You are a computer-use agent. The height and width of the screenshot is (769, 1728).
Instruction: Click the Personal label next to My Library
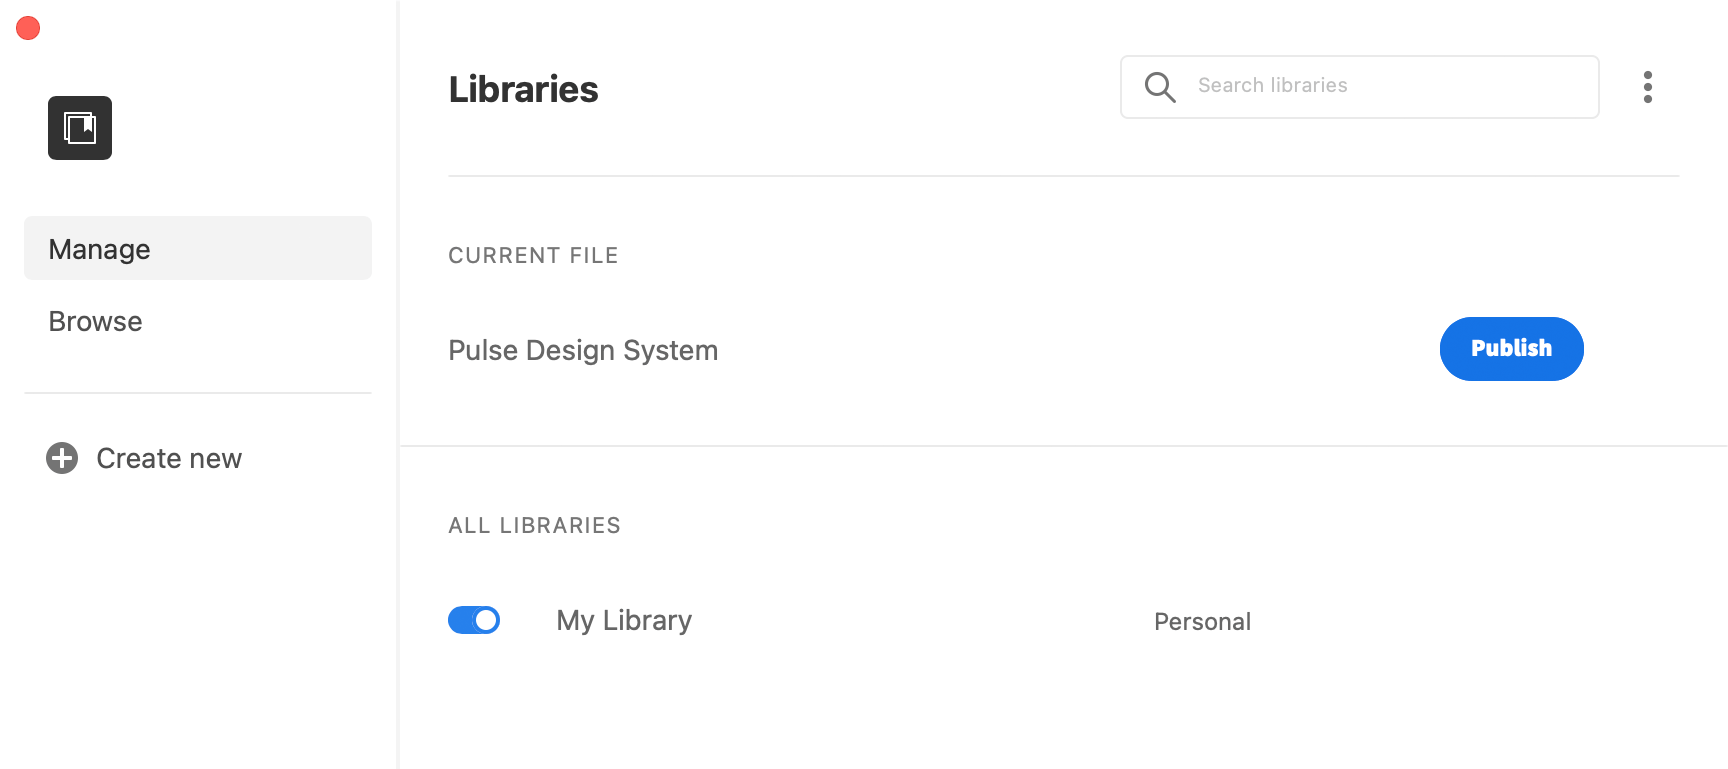[x=1202, y=620]
